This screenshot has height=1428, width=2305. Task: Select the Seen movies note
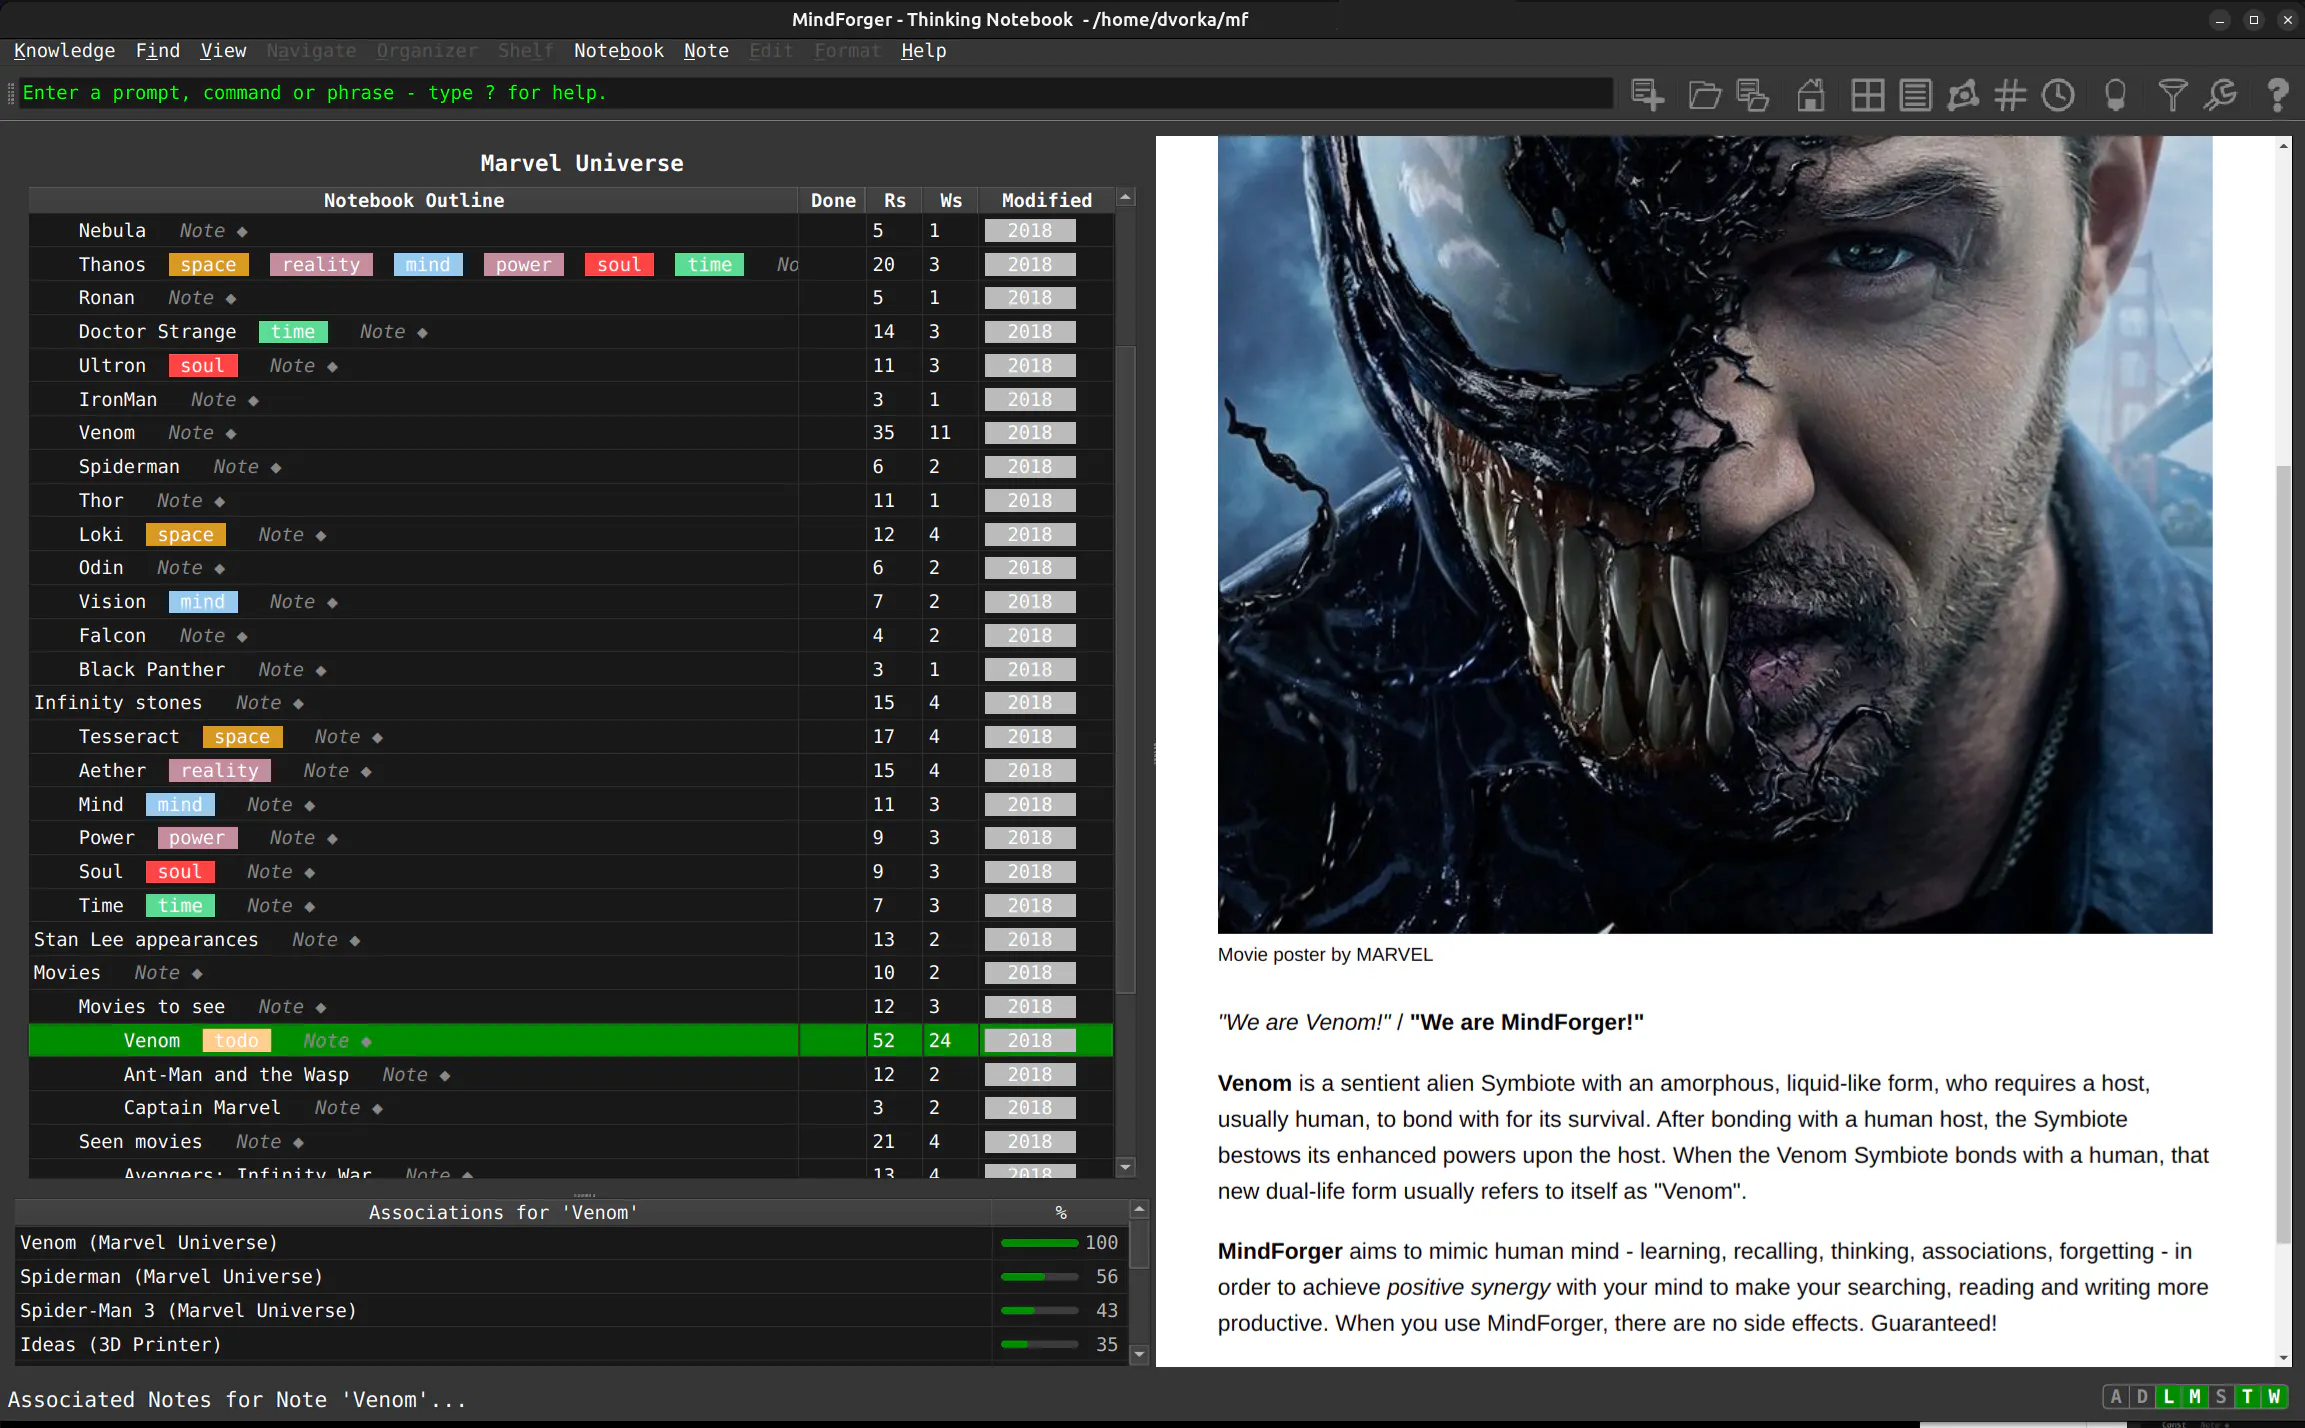[x=571, y=1142]
